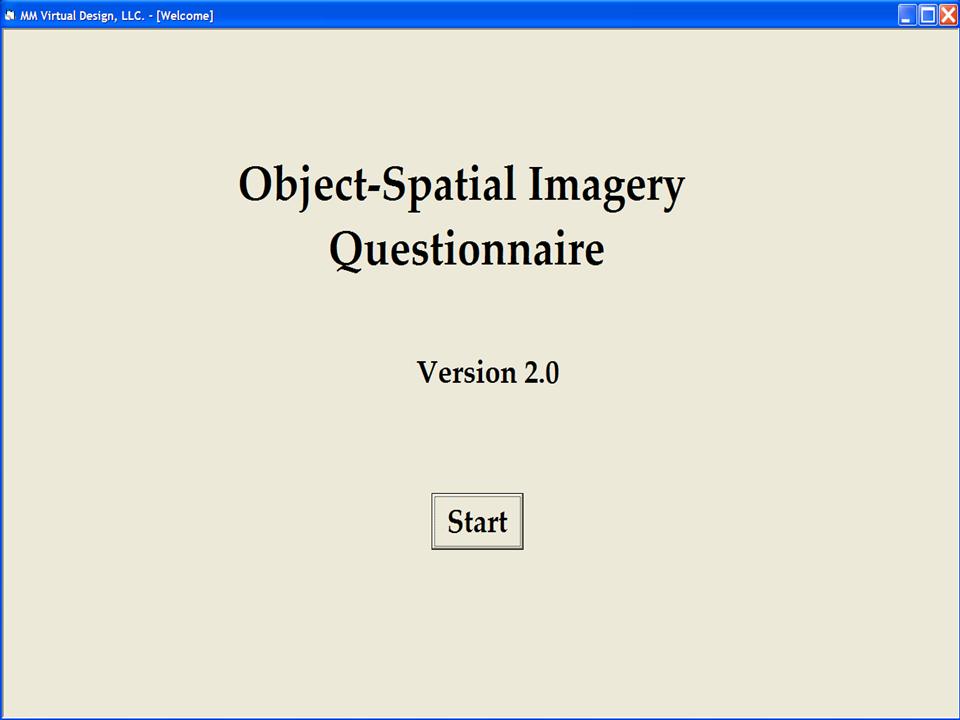Click the application icon in the title bar
The height and width of the screenshot is (720, 960).
(x=10, y=15)
